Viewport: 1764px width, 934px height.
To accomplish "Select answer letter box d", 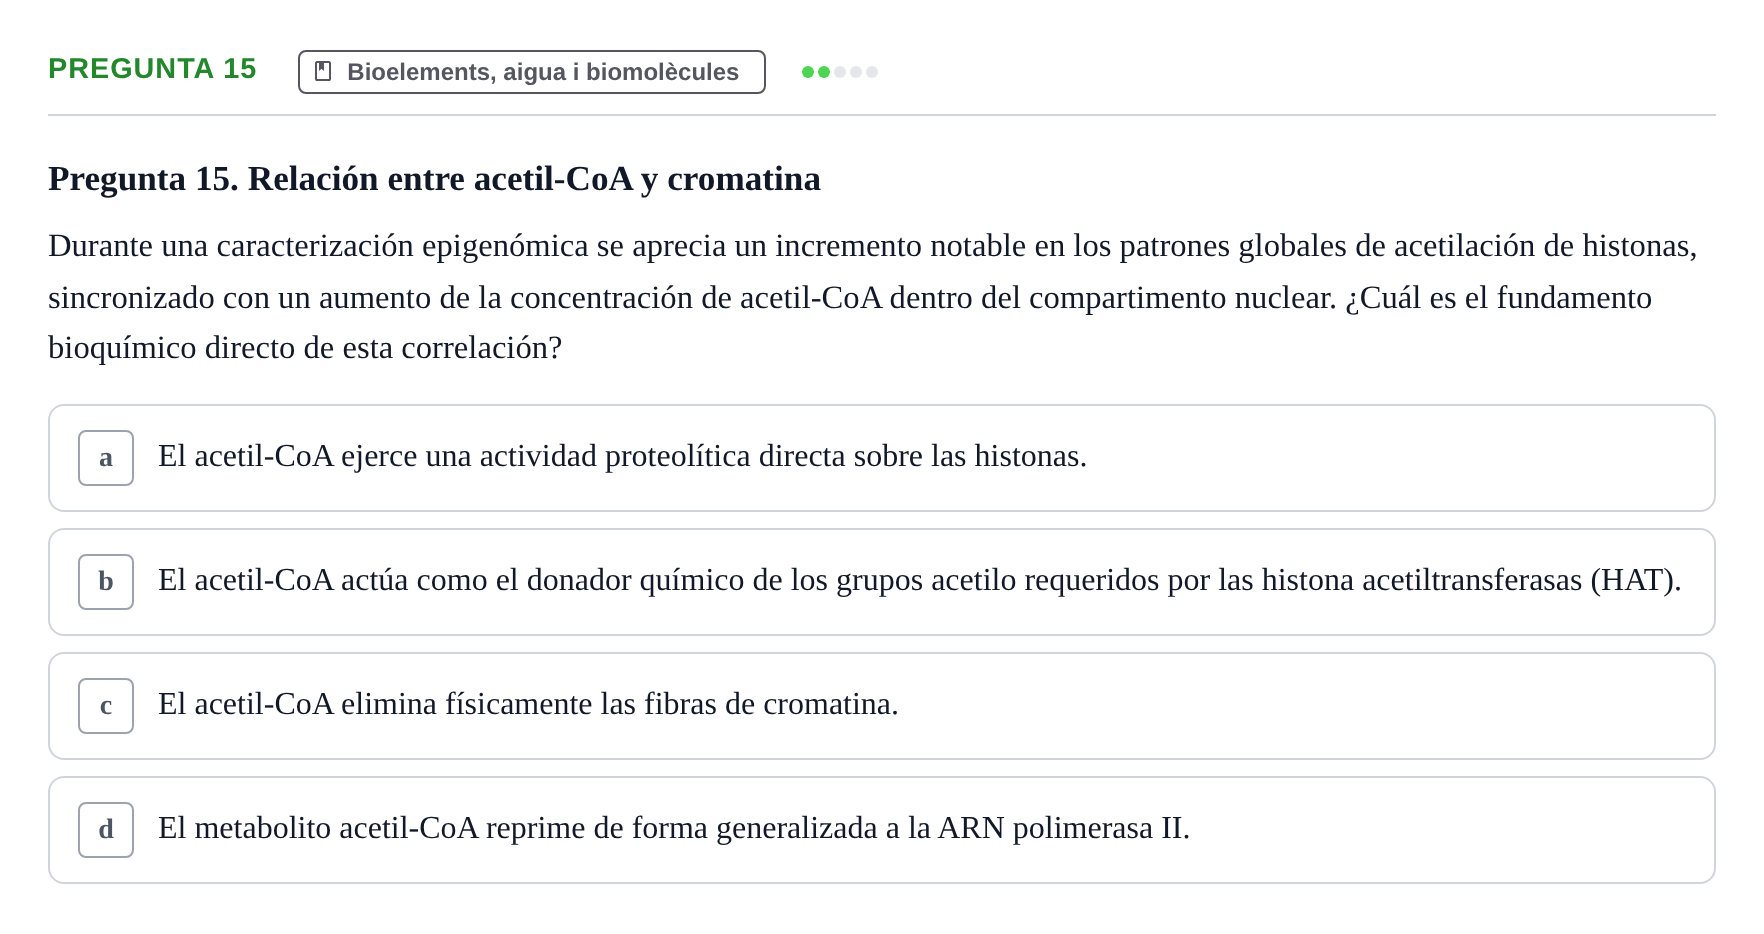I will coord(106,830).
